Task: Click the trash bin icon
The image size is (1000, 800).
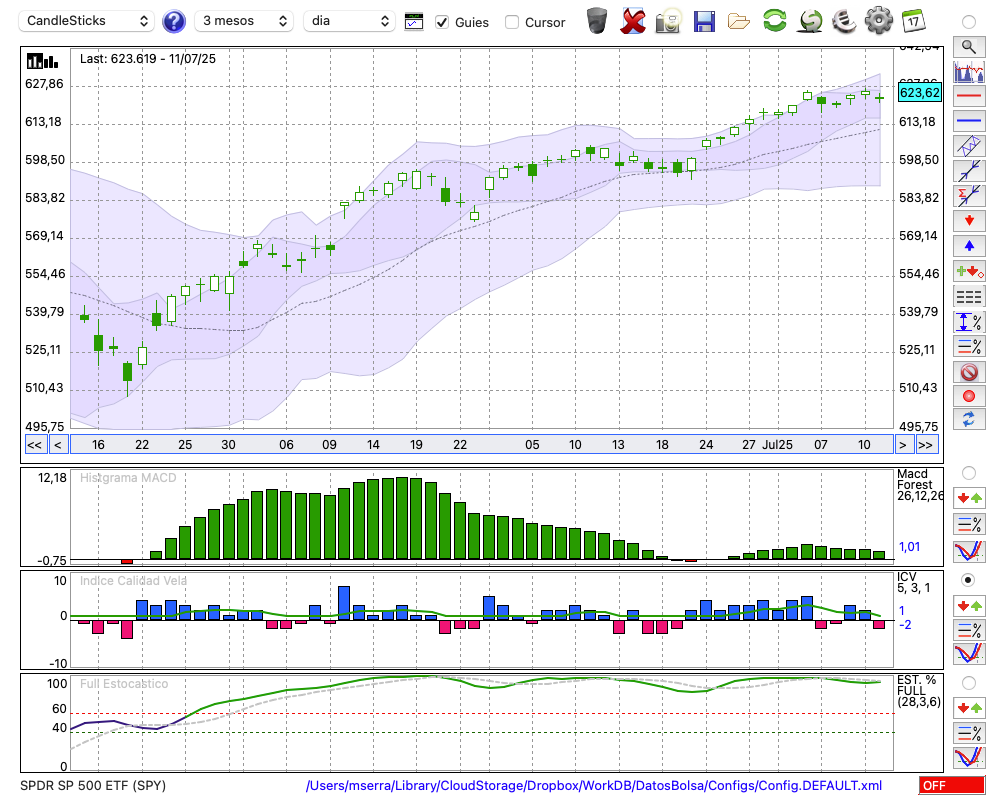Action: [597, 21]
